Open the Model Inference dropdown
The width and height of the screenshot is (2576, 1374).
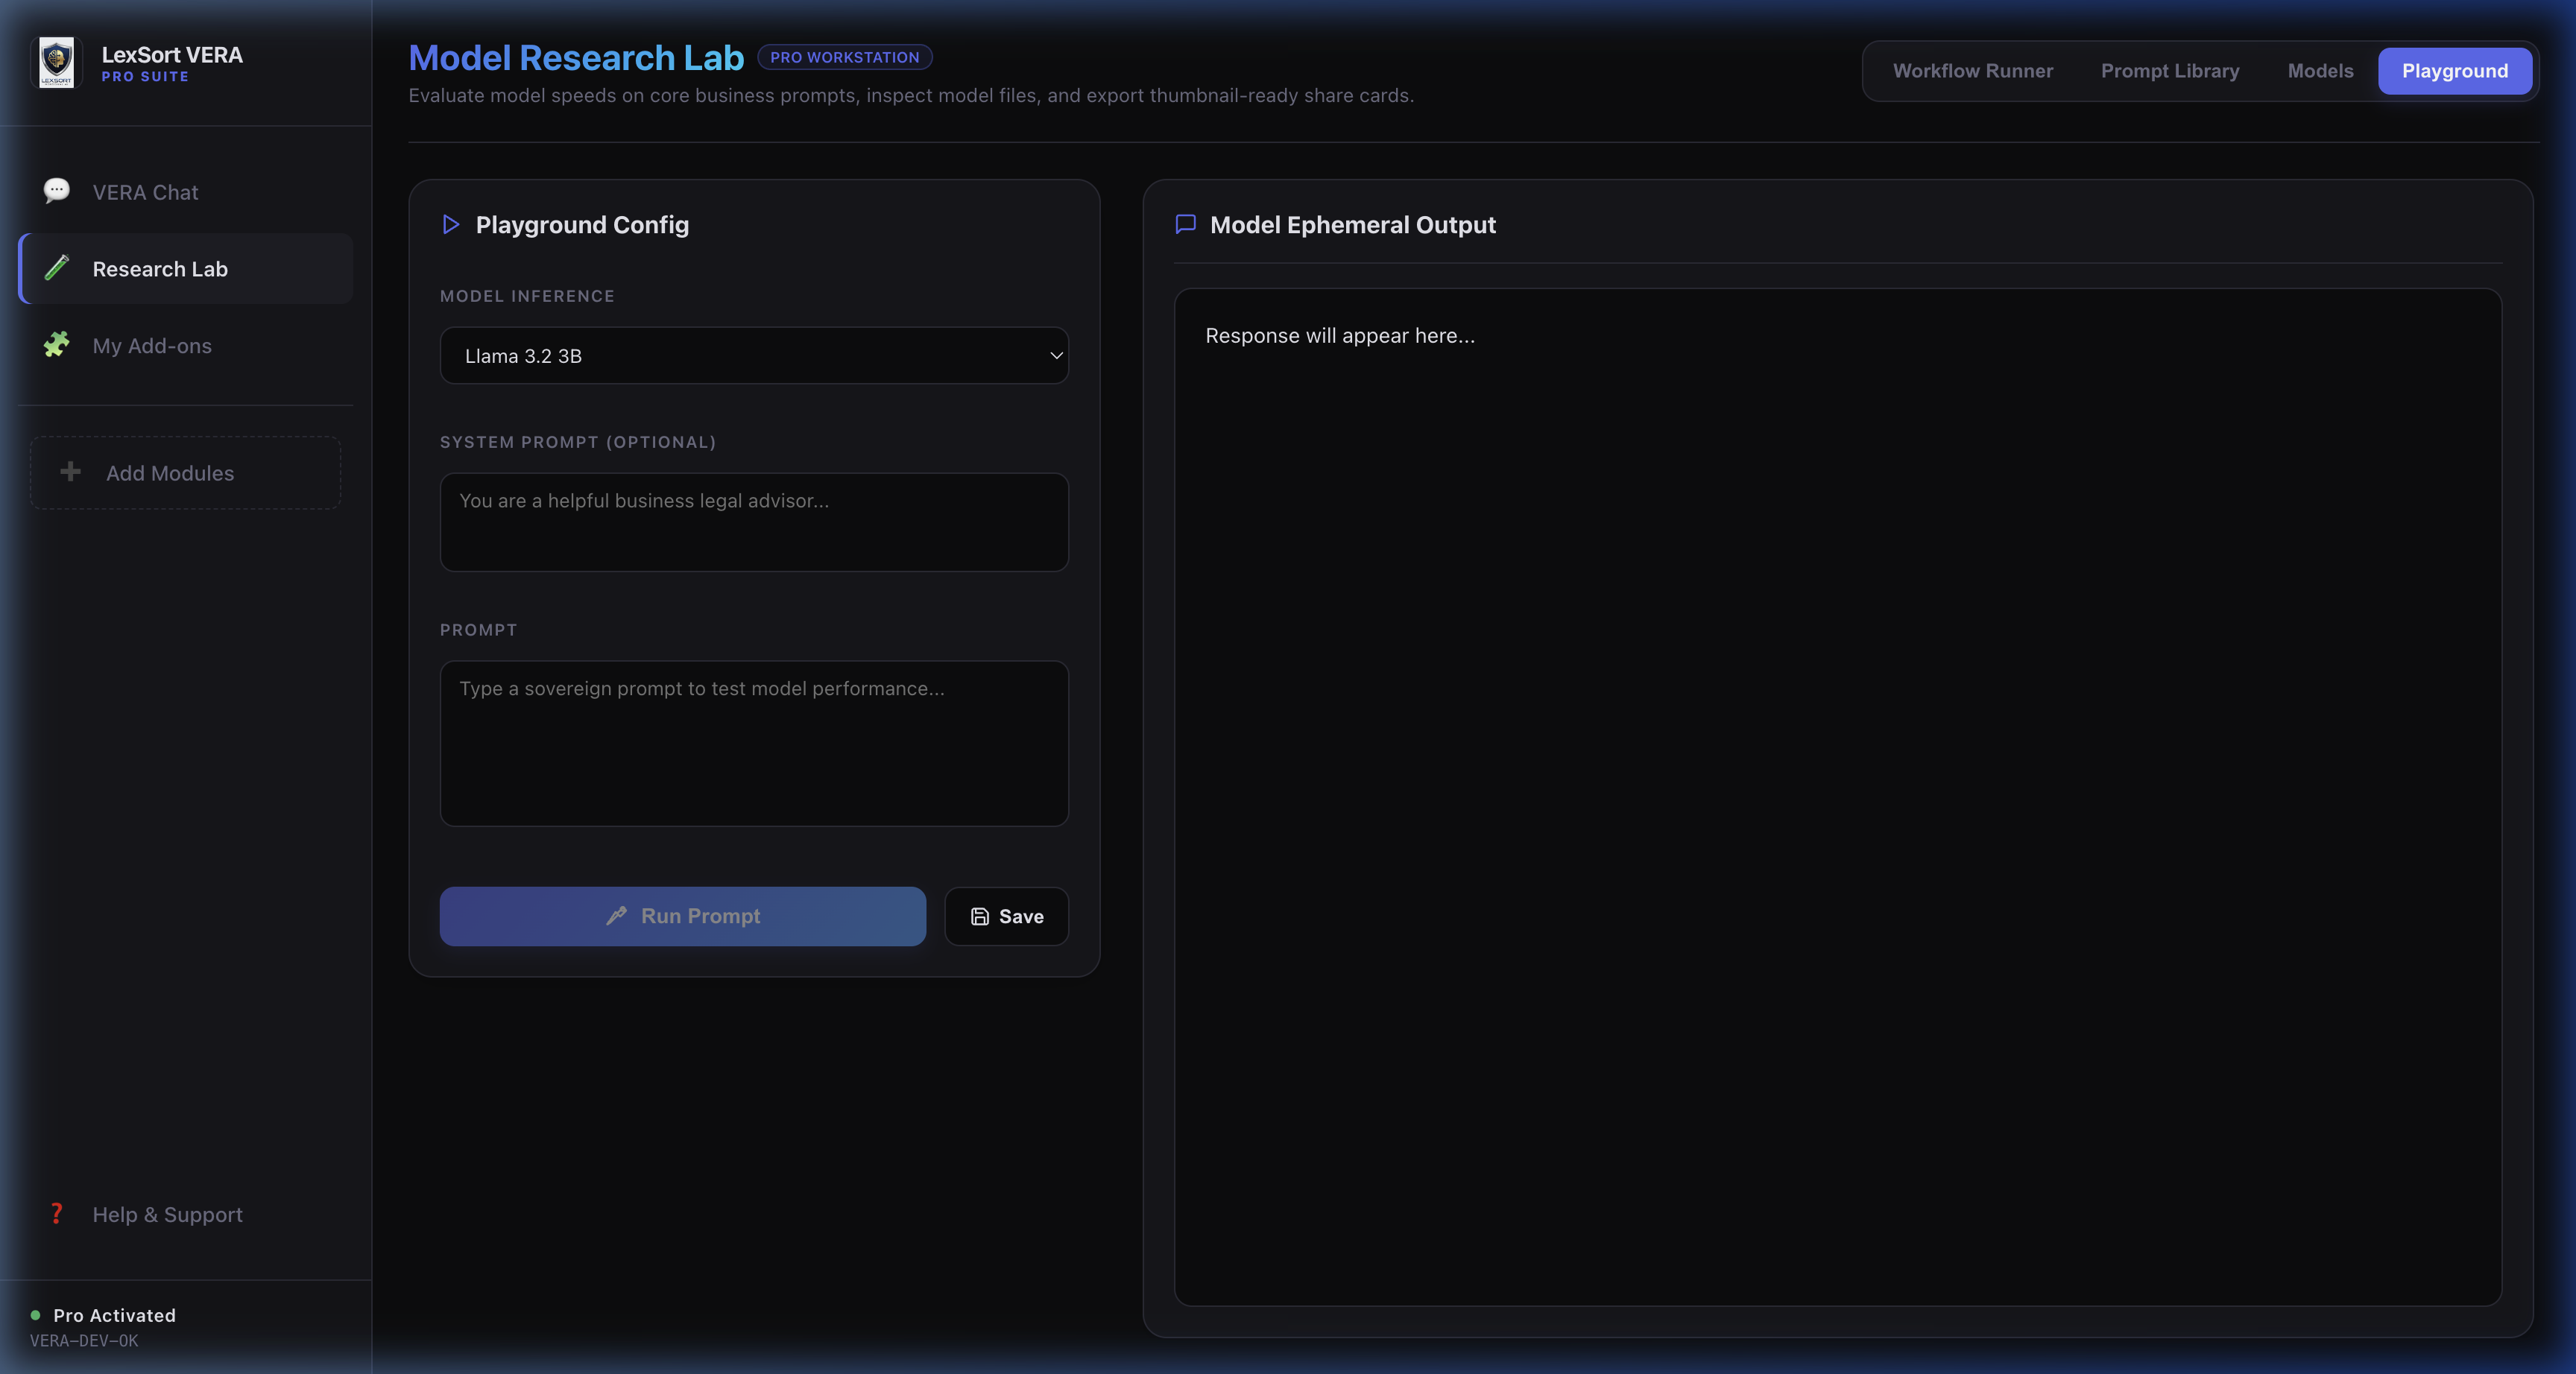coord(754,355)
